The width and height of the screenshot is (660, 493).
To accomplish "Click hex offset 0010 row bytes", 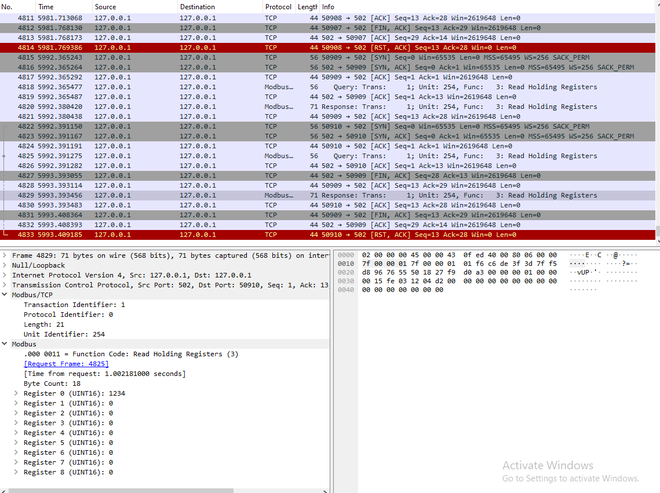I will click(x=459, y=264).
